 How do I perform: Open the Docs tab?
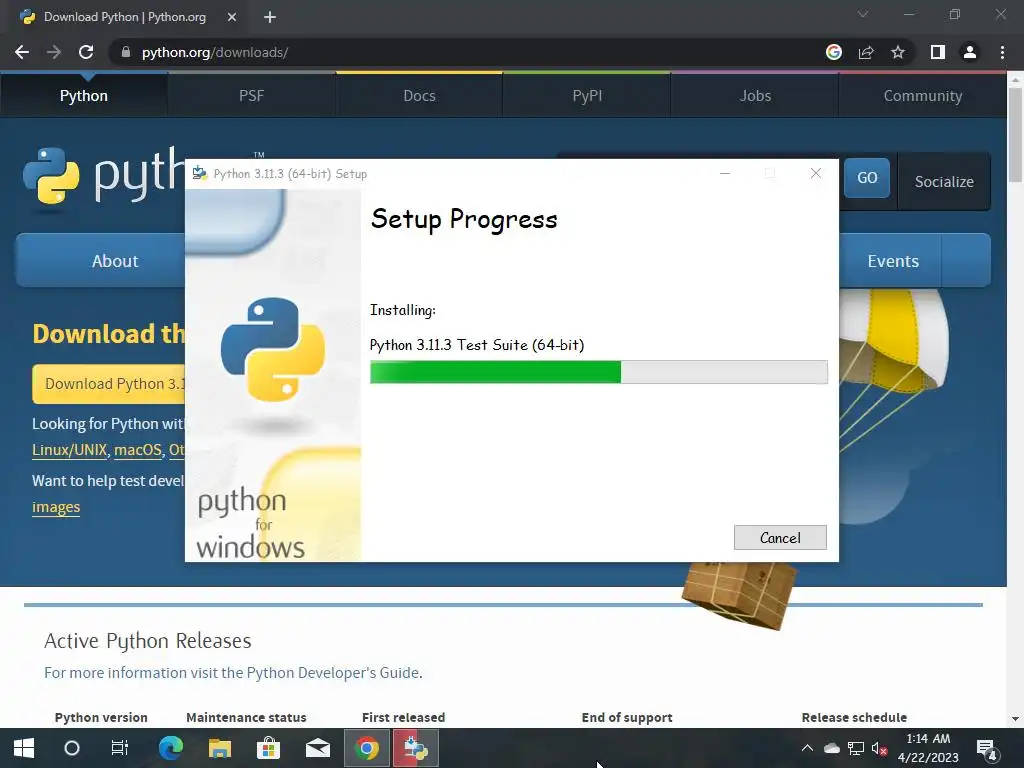tap(419, 95)
